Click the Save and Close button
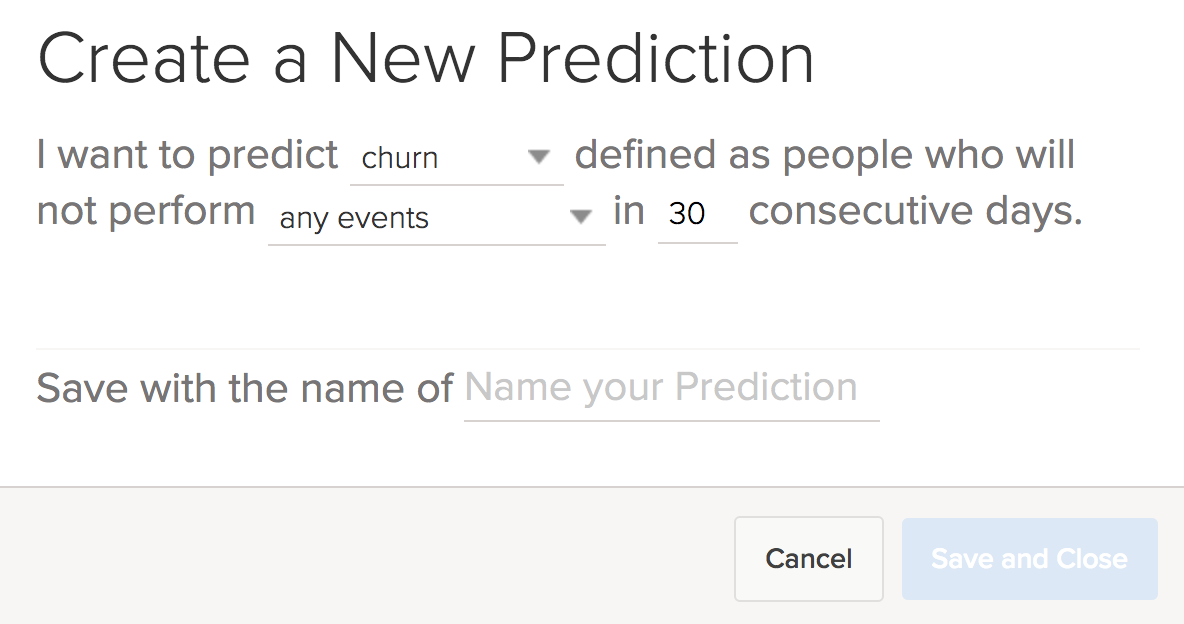Viewport: 1184px width, 624px height. 1029,559
